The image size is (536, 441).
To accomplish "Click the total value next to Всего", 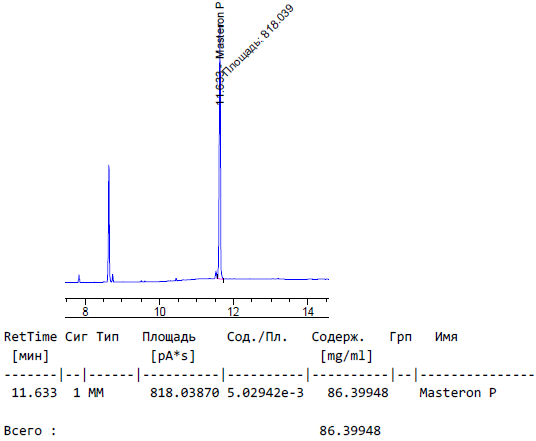I will pyautogui.click(x=350, y=431).
